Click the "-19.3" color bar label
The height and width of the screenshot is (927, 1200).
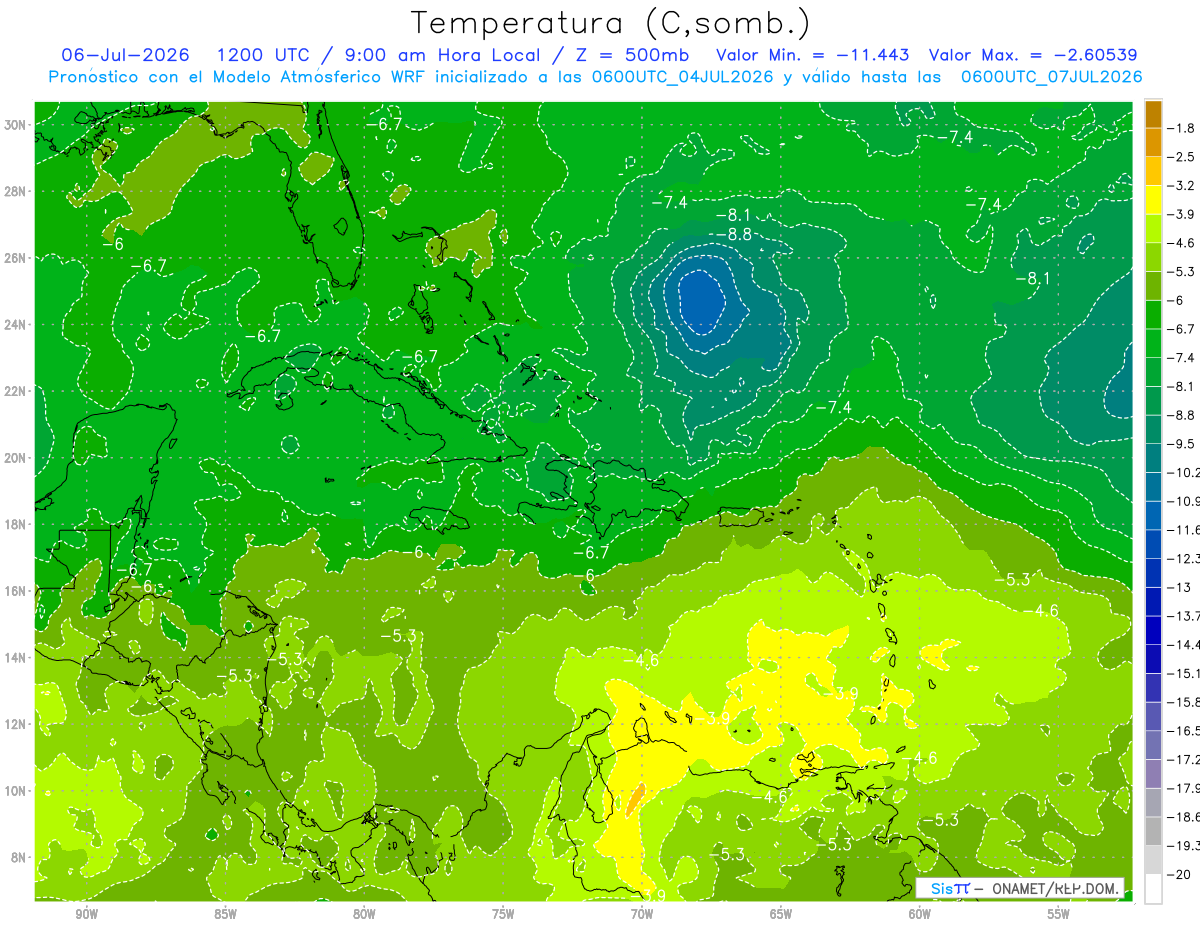(x=1184, y=846)
